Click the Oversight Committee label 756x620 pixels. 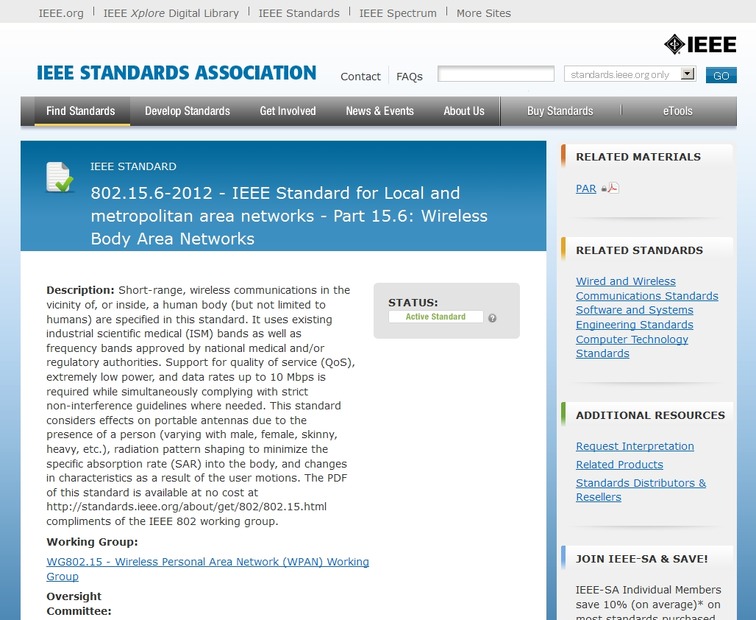(x=79, y=604)
